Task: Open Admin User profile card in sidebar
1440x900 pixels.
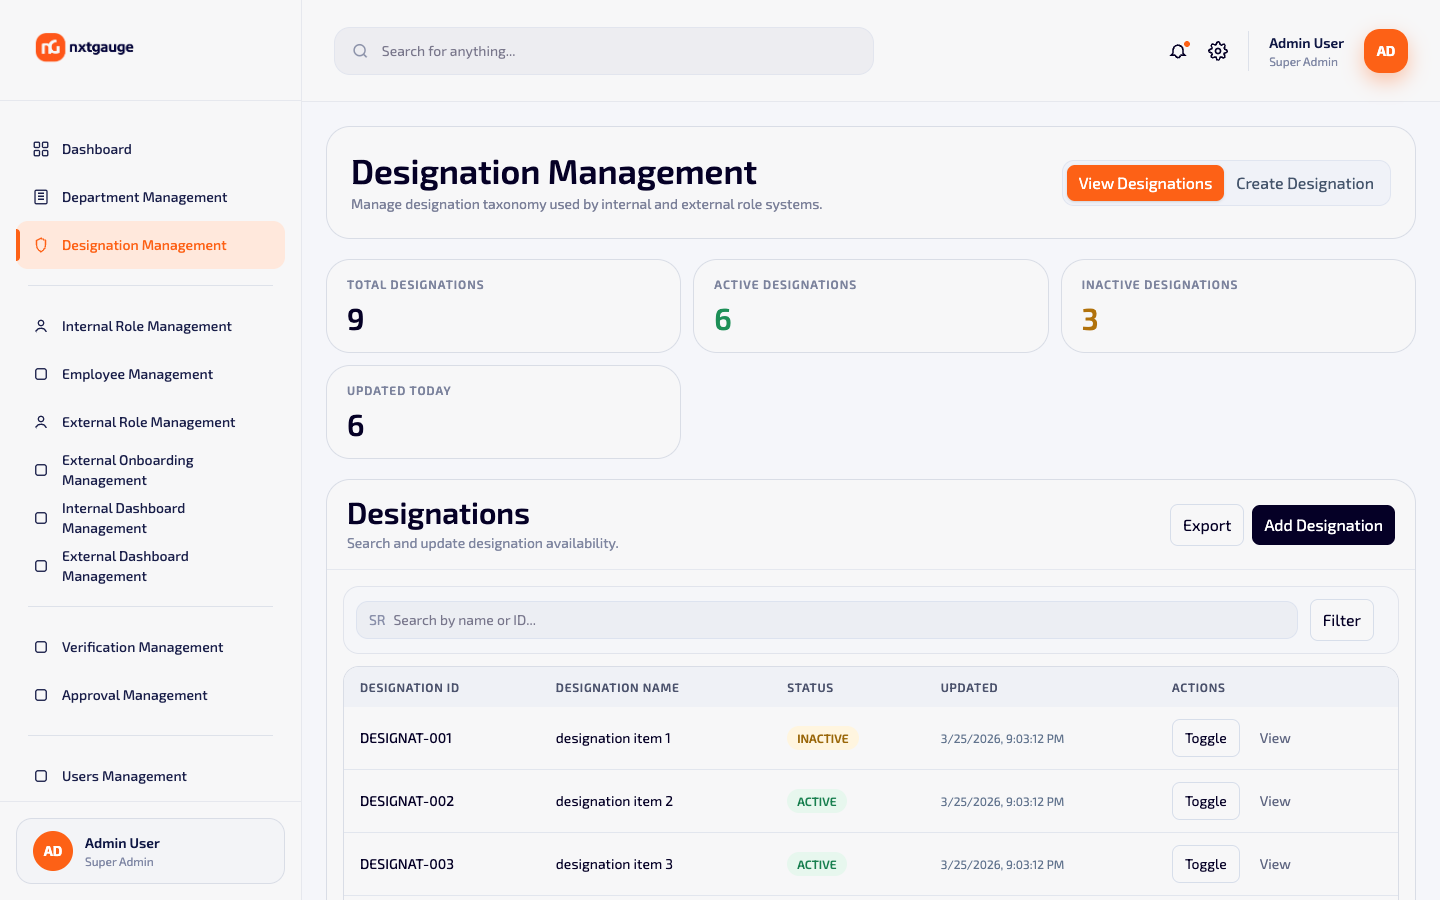Action: 150,851
